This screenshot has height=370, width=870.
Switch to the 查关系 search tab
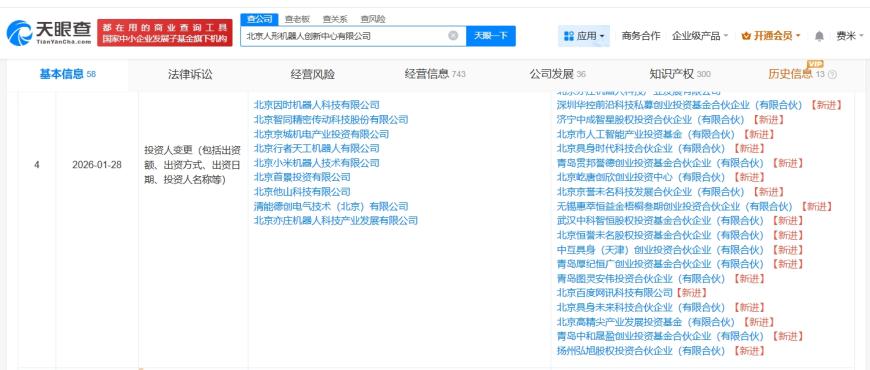point(335,19)
